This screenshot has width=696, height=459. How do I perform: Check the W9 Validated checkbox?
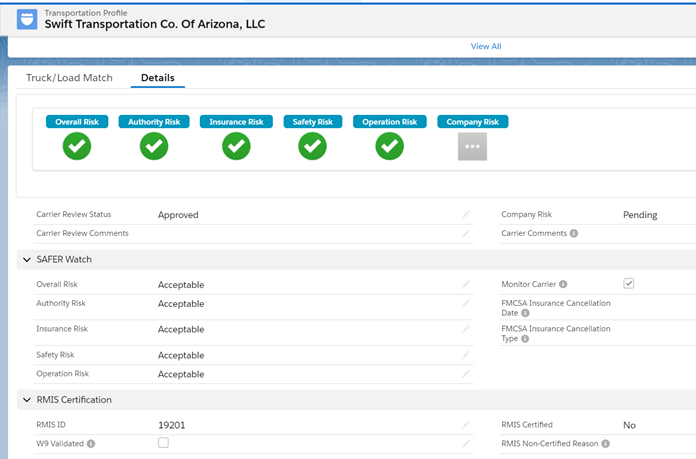[x=163, y=443]
